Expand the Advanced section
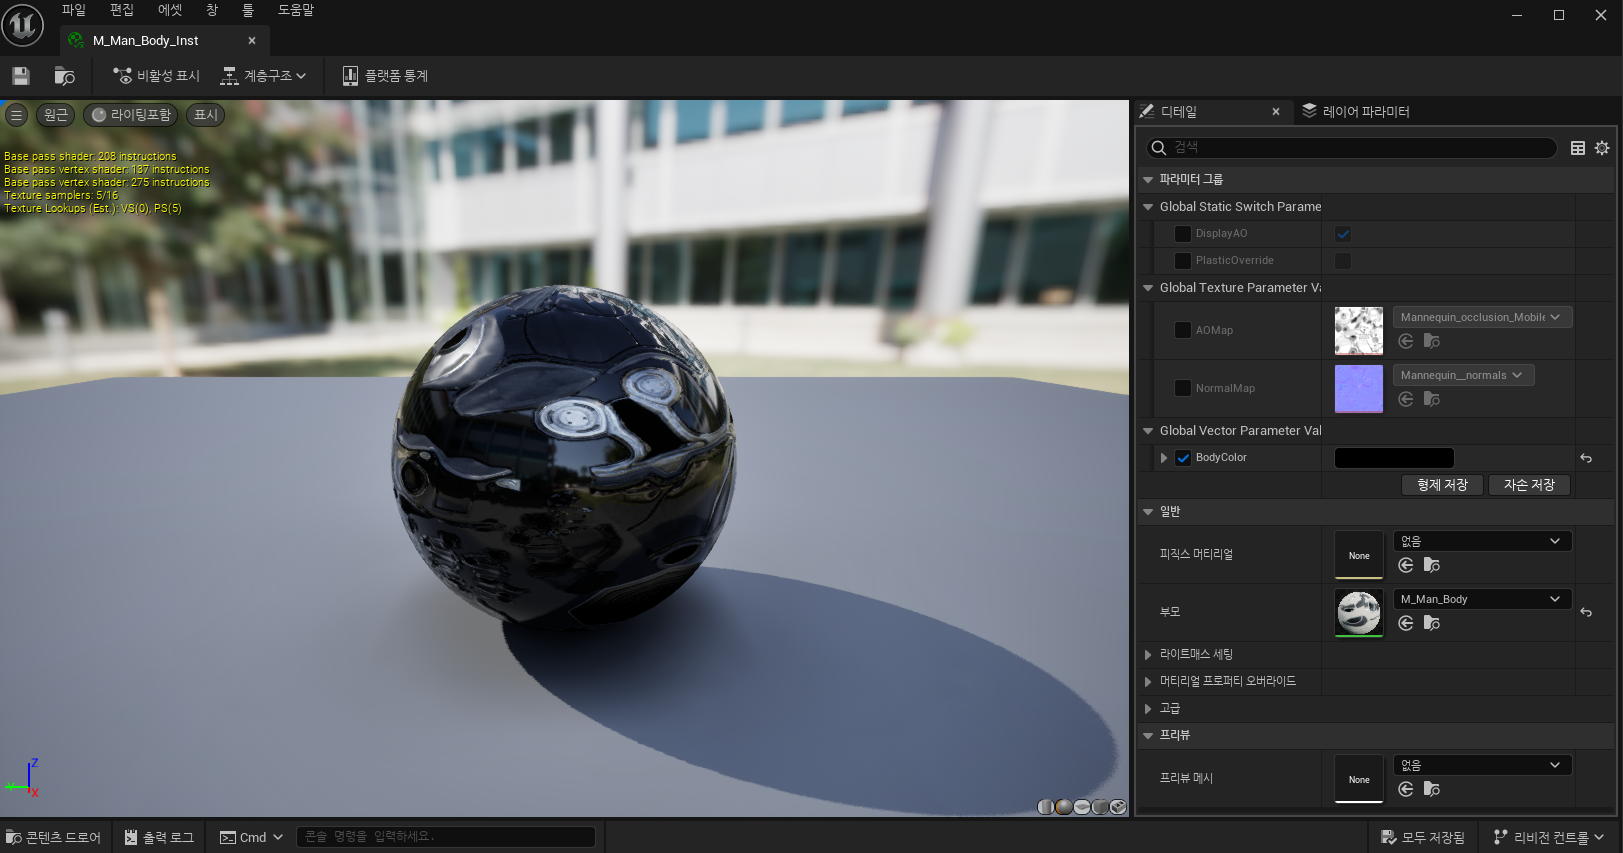The width and height of the screenshot is (1623, 853). click(1148, 709)
